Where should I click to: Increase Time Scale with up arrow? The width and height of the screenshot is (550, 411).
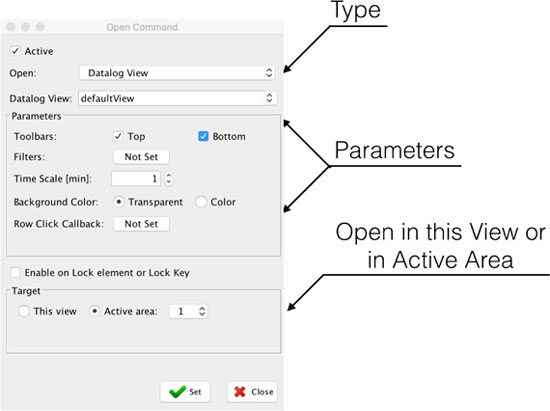(169, 175)
